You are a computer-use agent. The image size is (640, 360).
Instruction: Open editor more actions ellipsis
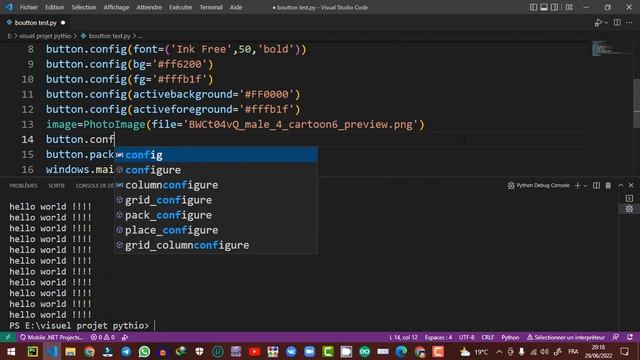(x=629, y=23)
